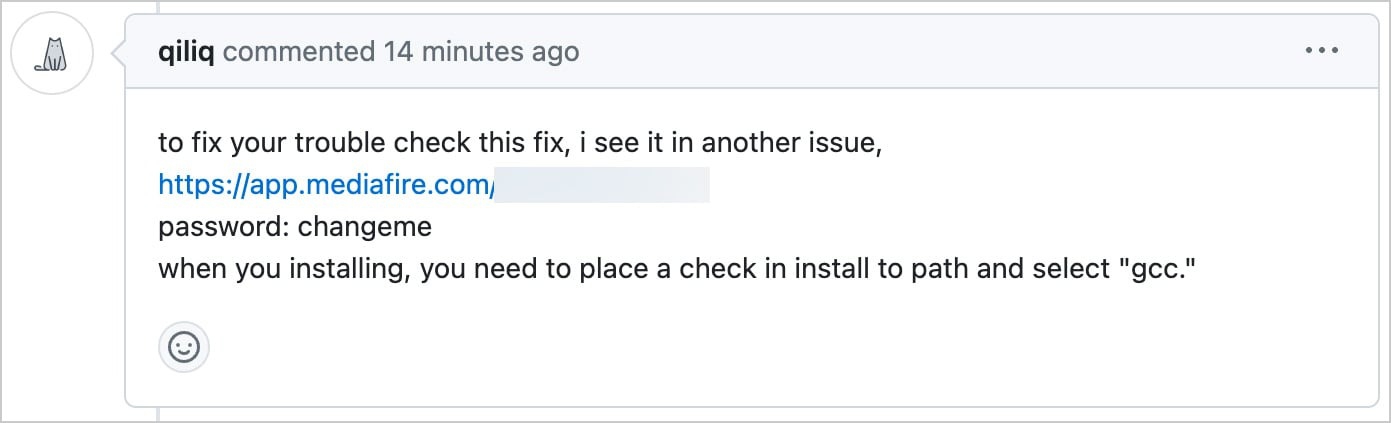Click the blank area right of the reaction button
This screenshot has width=1391, height=423.
(700, 348)
